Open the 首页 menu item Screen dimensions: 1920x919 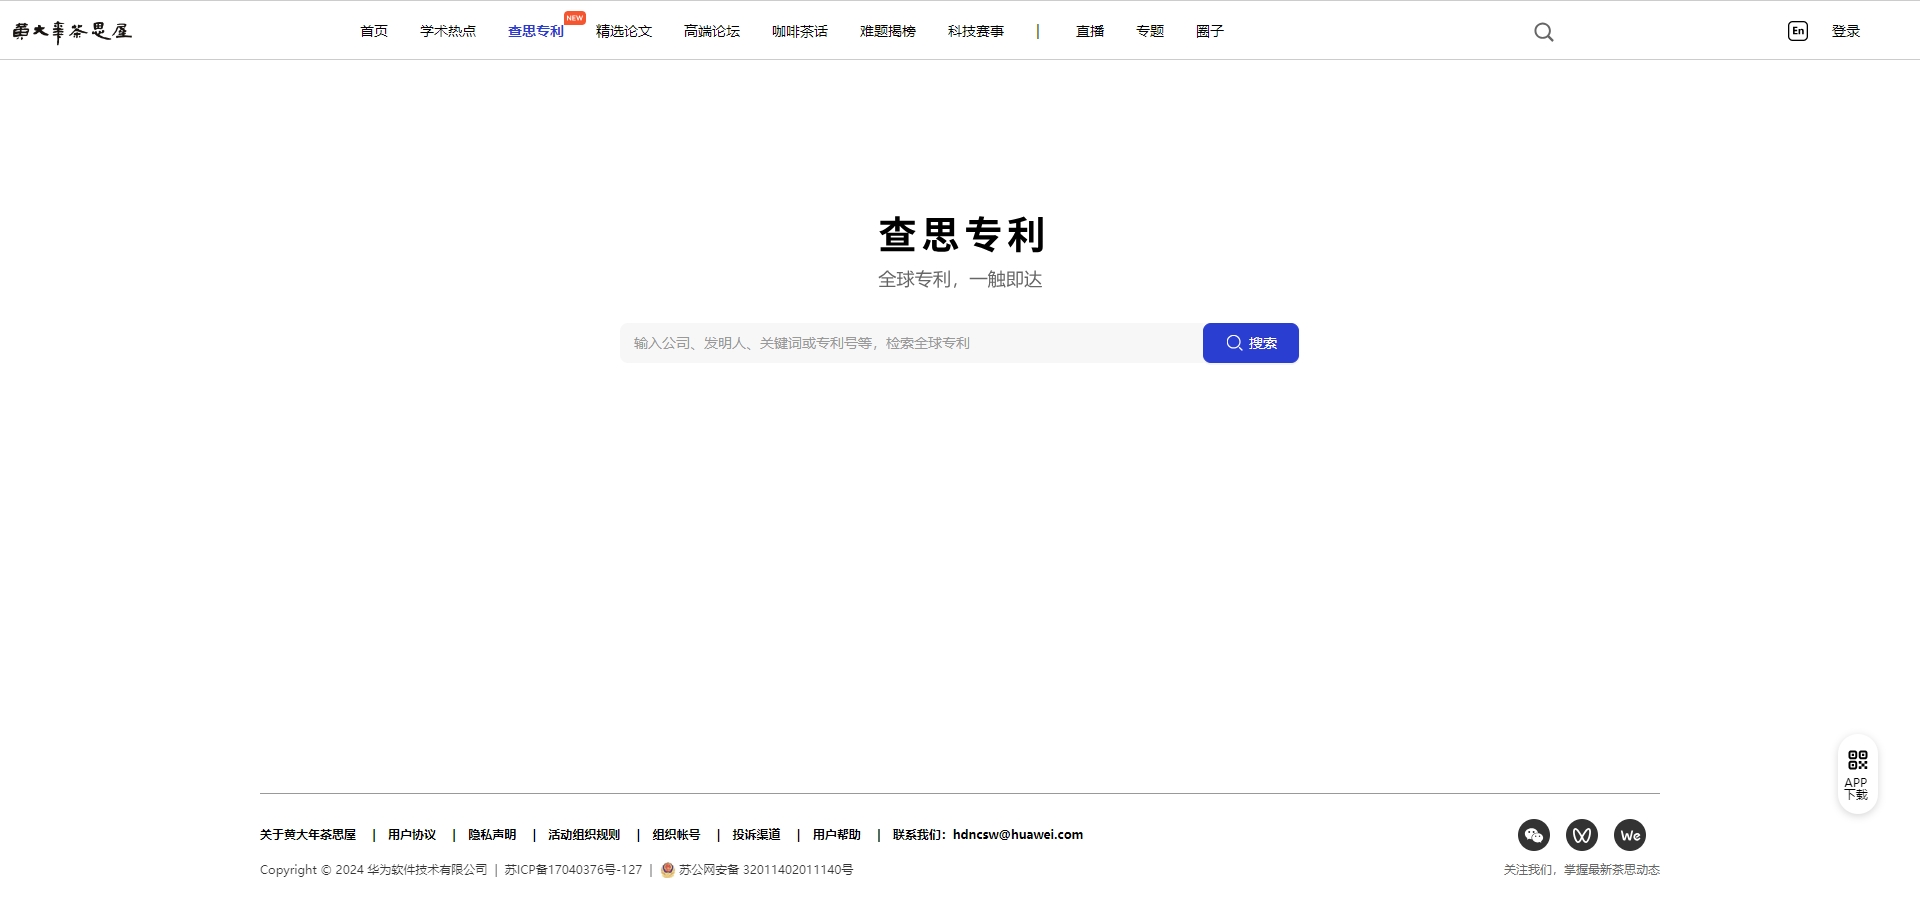pos(373,31)
